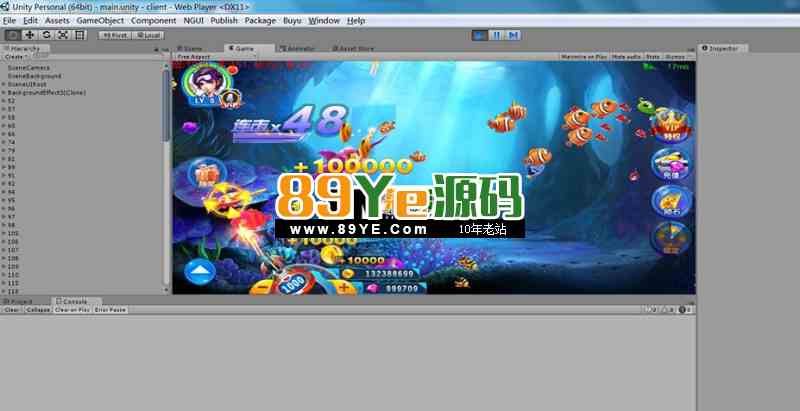This screenshot has height=411, width=800.
Task: Open the Package menu
Action: pos(260,20)
